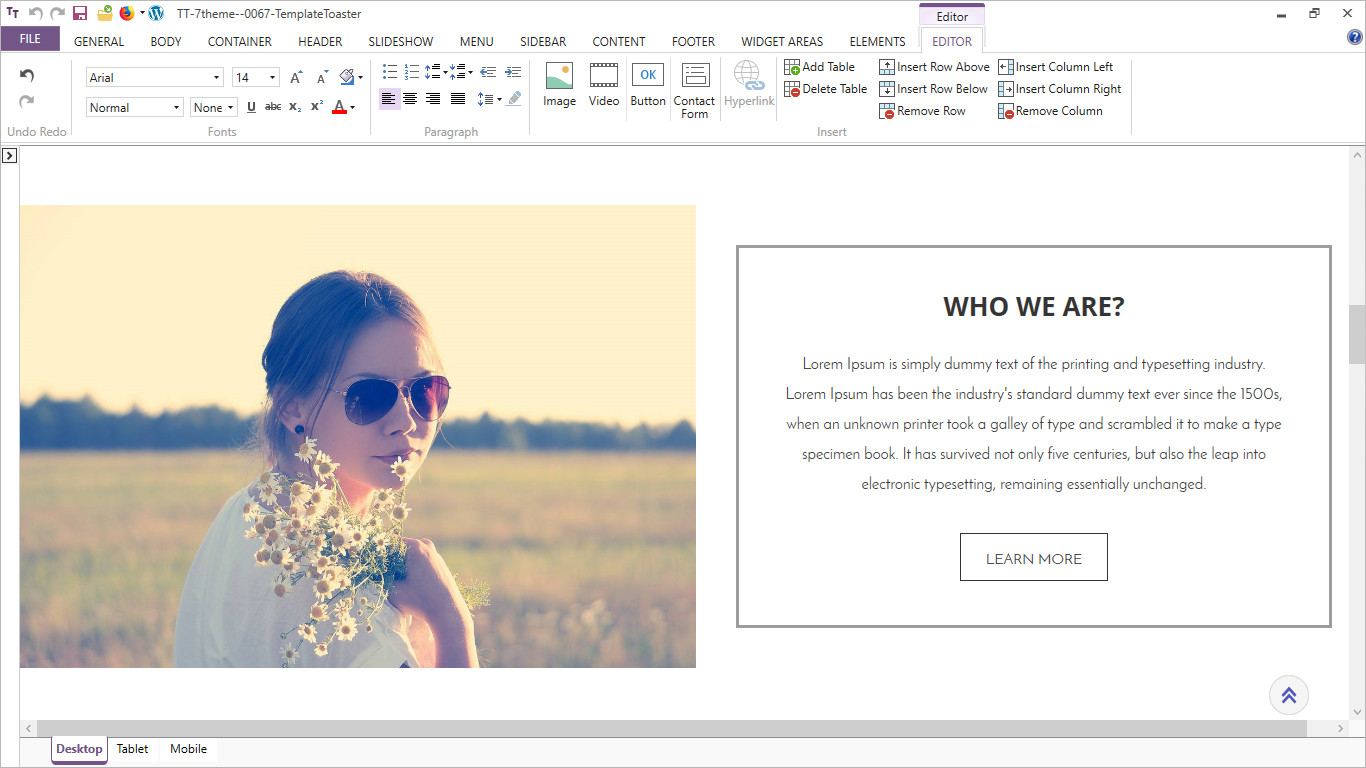Click the LEARN MORE button

click(1033, 558)
